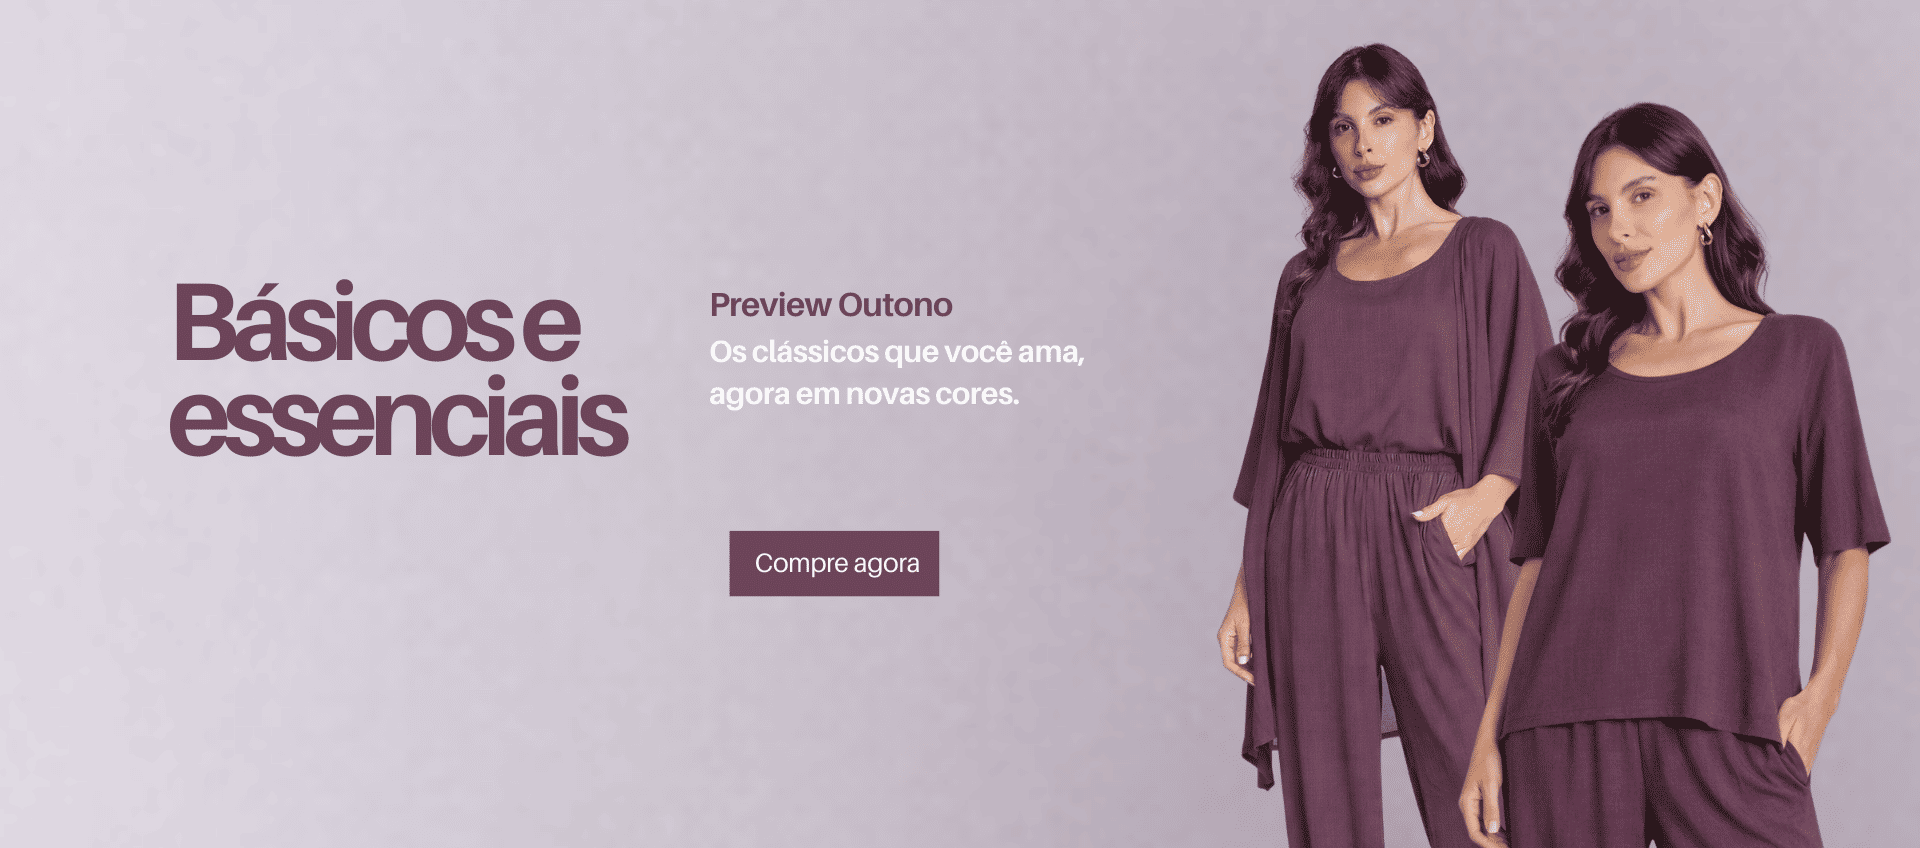Click the "Compre agora" button
Image resolution: width=1920 pixels, height=848 pixels.
click(x=834, y=563)
